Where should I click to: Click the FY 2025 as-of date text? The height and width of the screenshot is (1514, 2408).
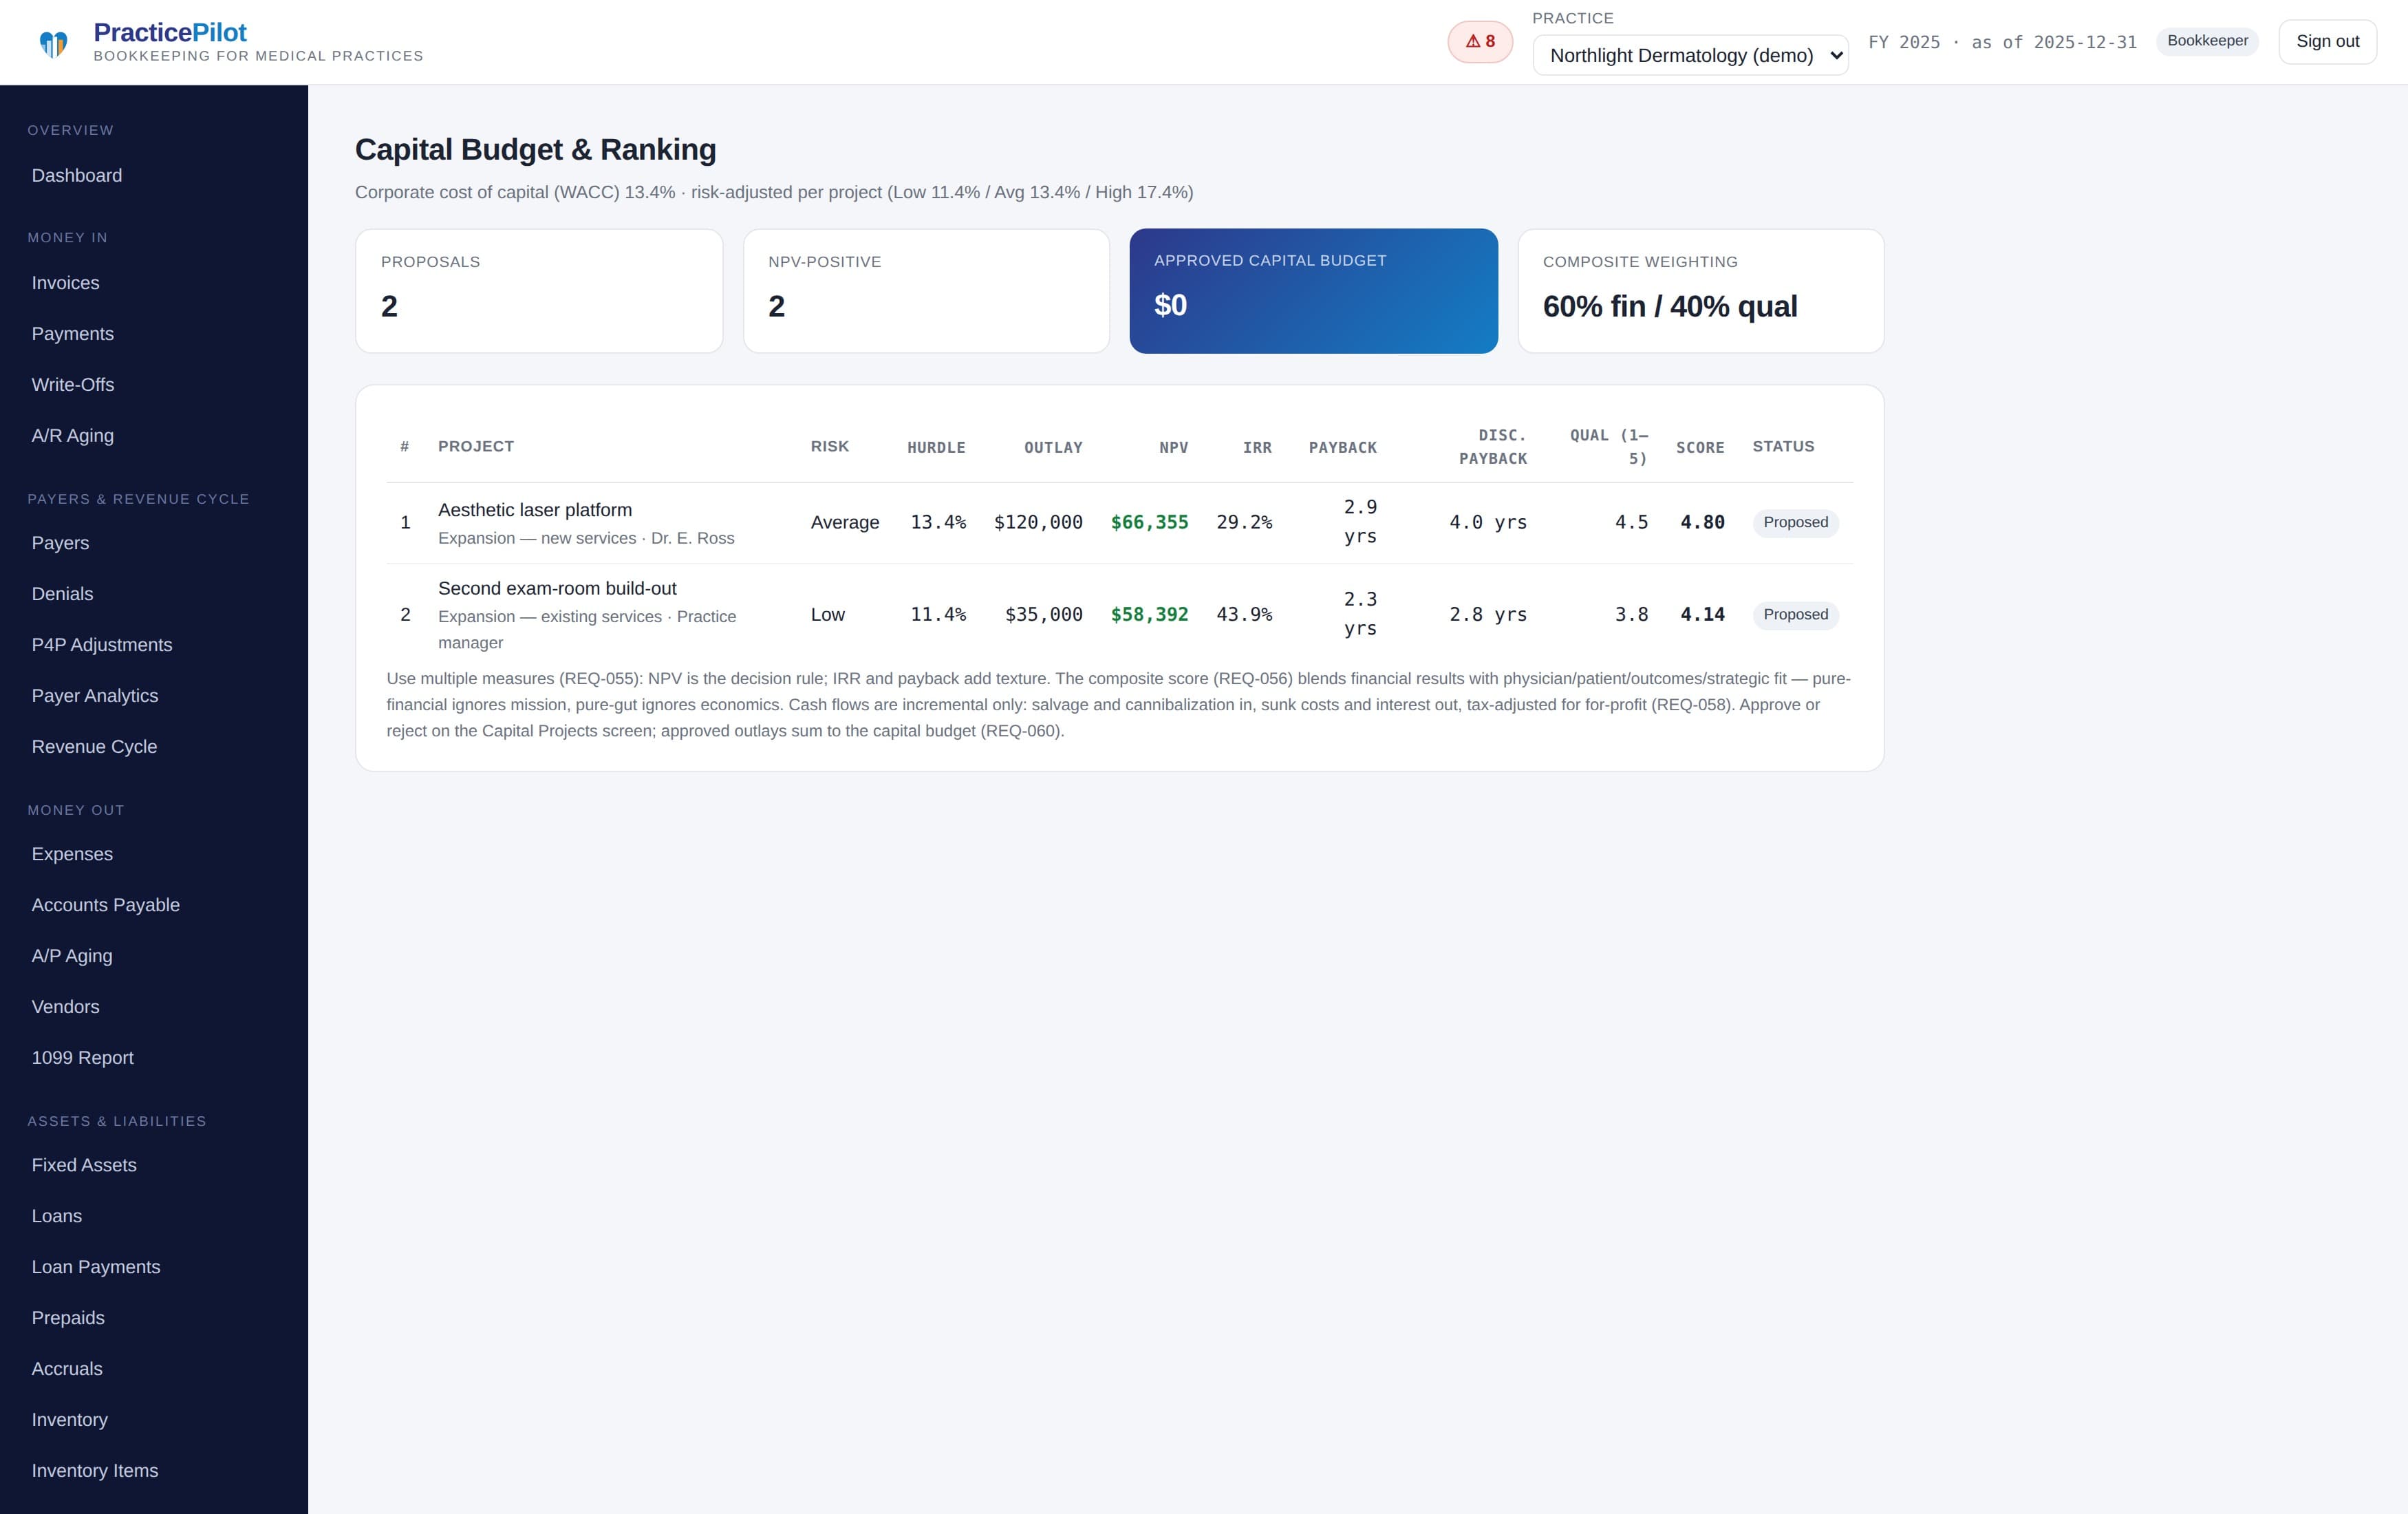(x=2002, y=42)
